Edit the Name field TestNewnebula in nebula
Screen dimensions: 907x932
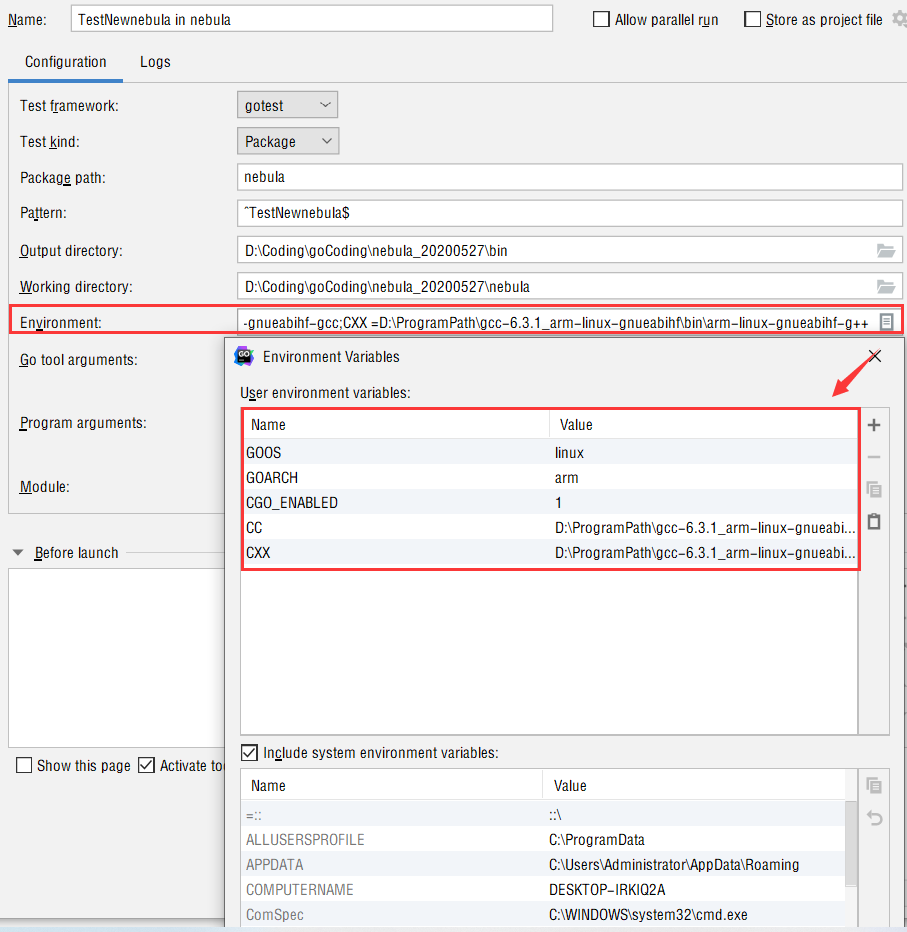coord(311,19)
